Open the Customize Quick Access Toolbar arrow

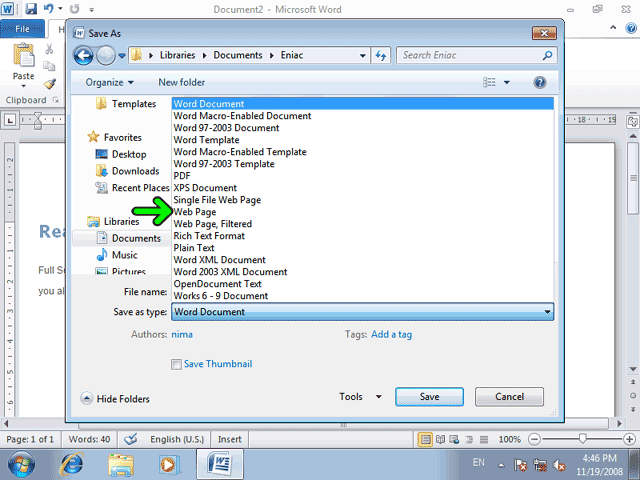click(92, 9)
